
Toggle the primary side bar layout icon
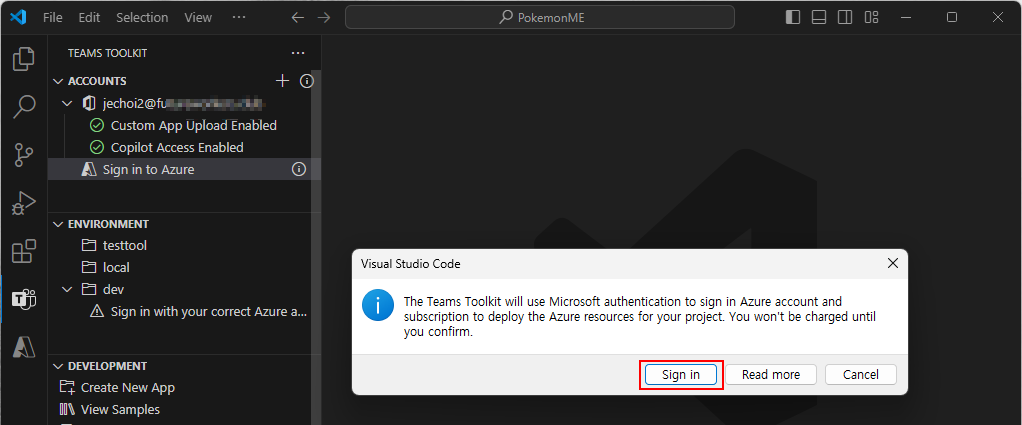(793, 18)
